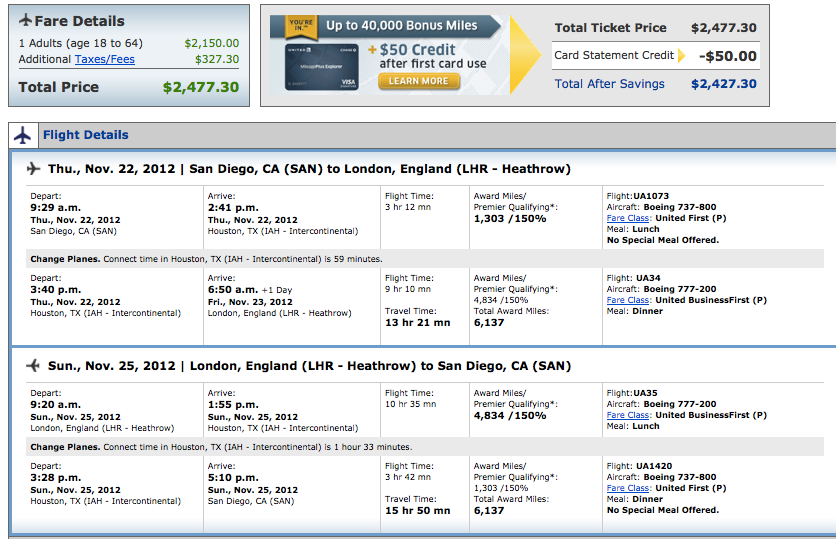Image resolution: width=836 pixels, height=539 pixels.
Task: Open Fare Class link for flight UA35
Action: coord(628,415)
